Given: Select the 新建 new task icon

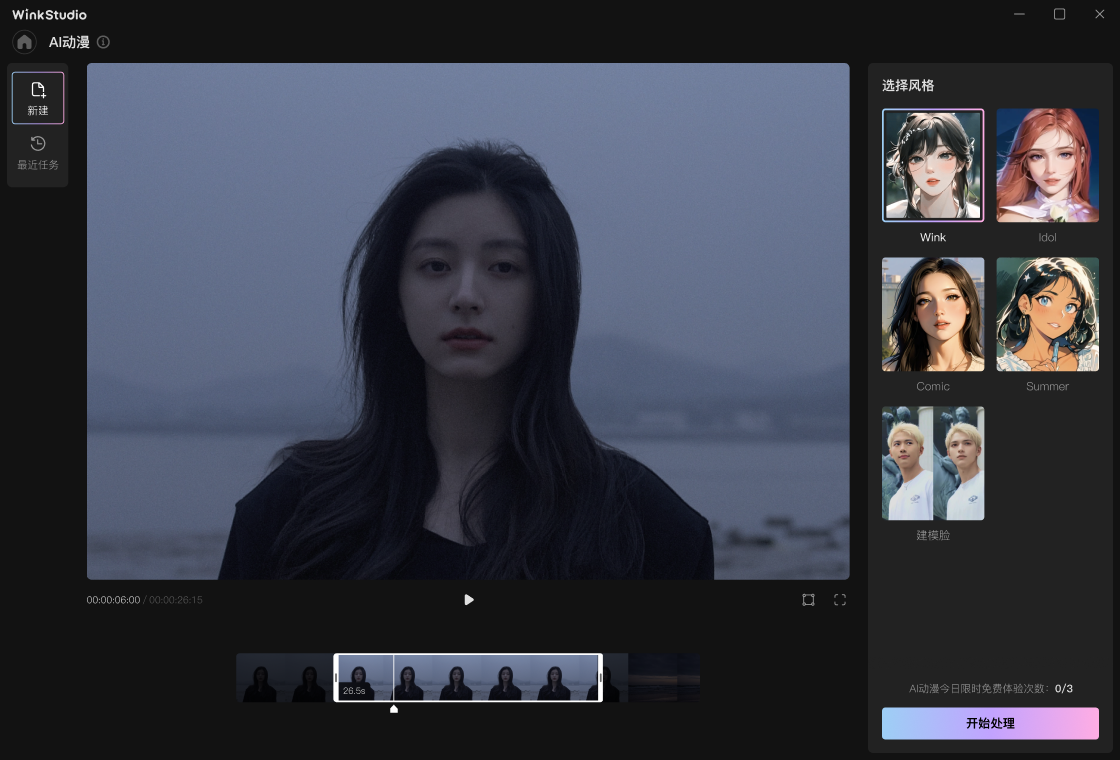Looking at the screenshot, I should 37,96.
